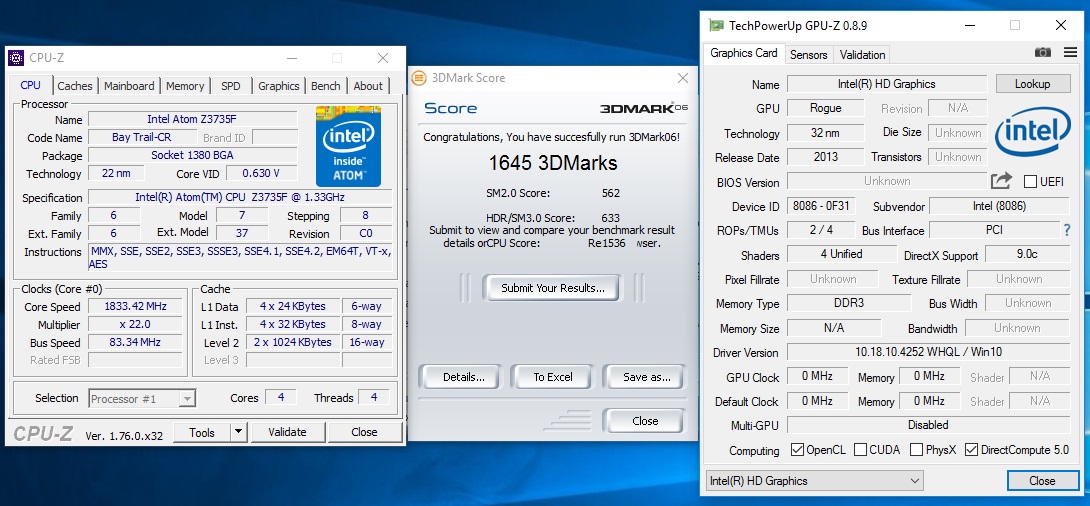Expand the Tools dropdown arrow

pos(238,432)
